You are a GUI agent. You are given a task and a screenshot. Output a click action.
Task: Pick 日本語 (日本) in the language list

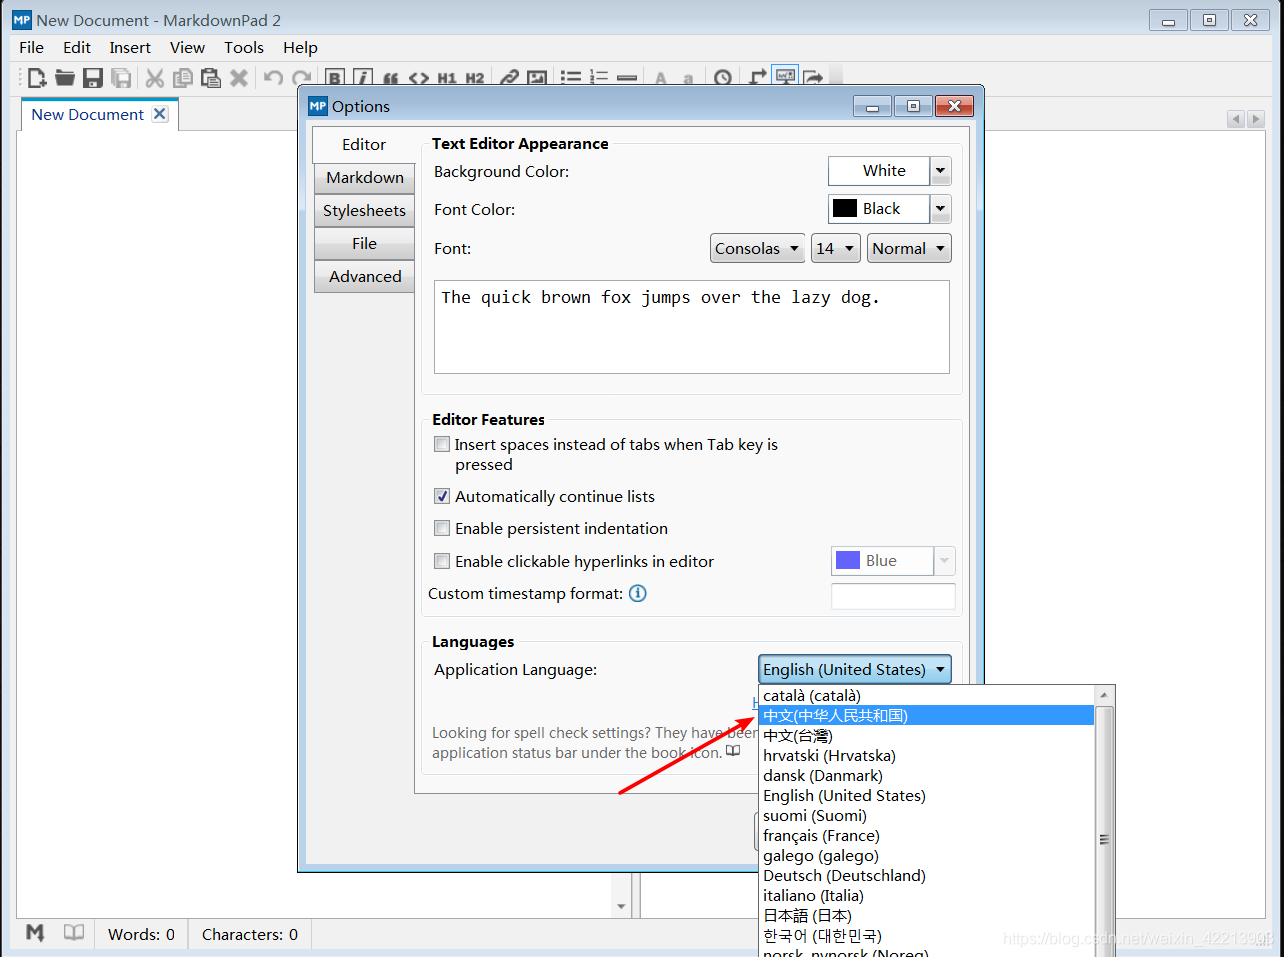926,915
